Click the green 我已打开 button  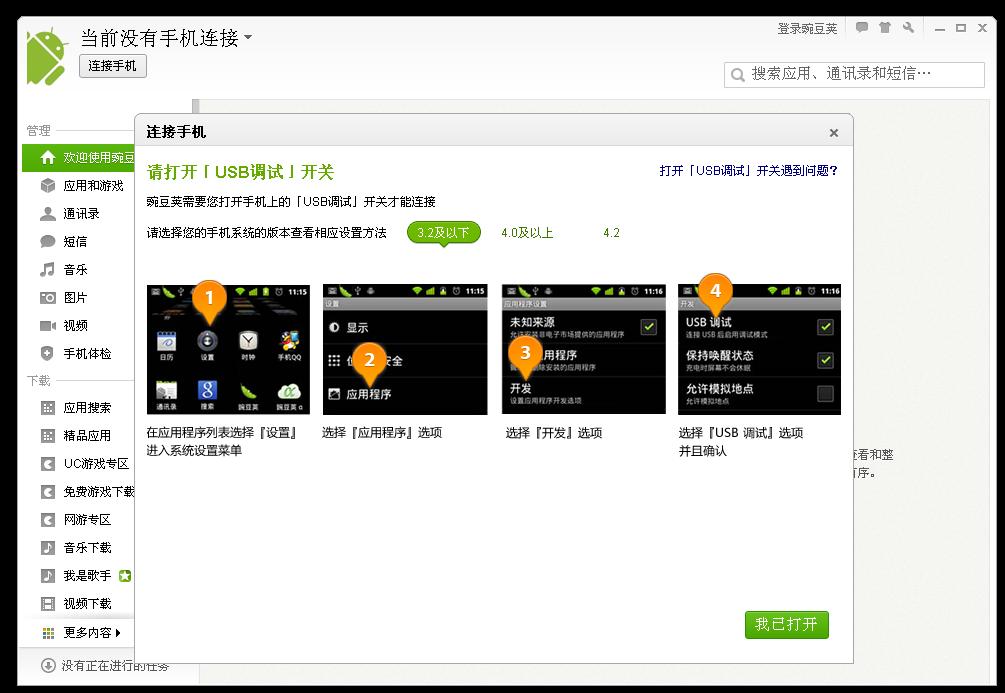[786, 624]
